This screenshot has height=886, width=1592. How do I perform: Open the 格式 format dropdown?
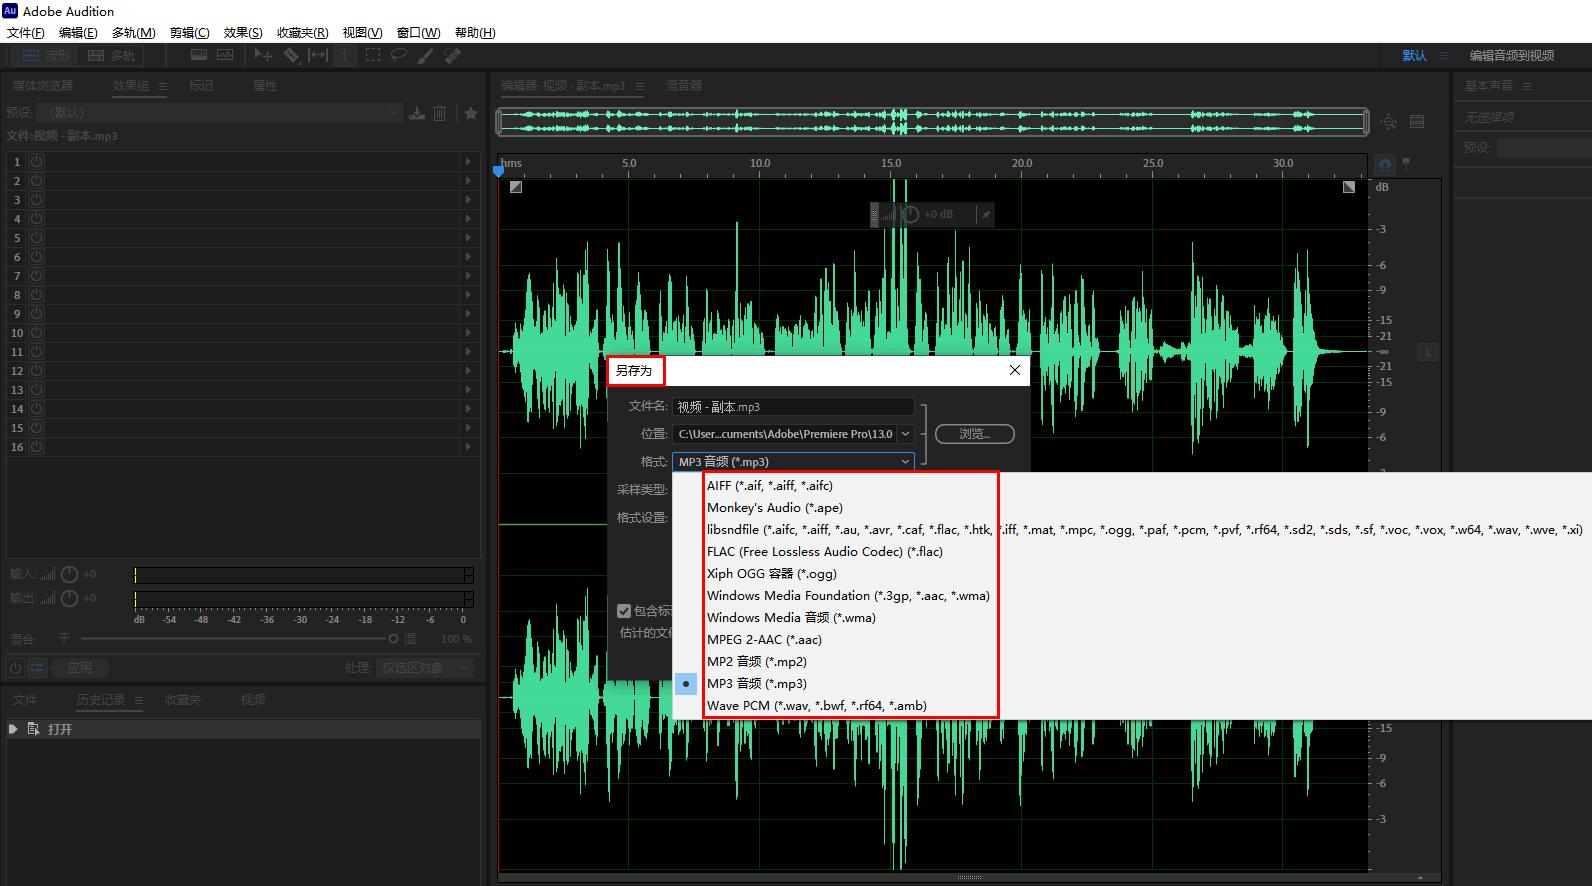793,461
